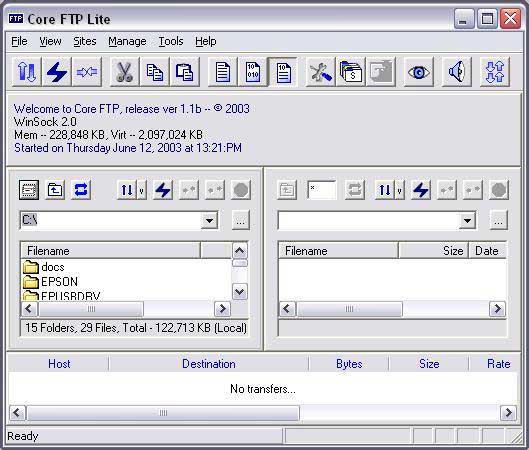Screen dimensions: 529x450
Task: Click local pane lightning quick transfer icon
Action: pyautogui.click(x=163, y=190)
